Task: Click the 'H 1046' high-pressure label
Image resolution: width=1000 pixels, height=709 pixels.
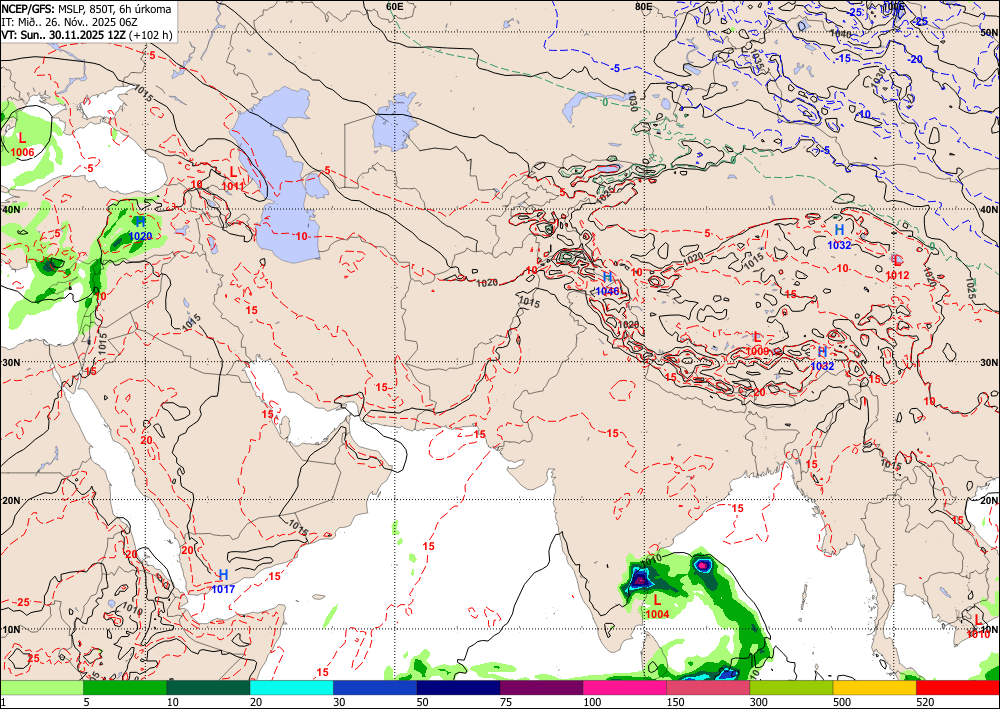Action: click(607, 284)
